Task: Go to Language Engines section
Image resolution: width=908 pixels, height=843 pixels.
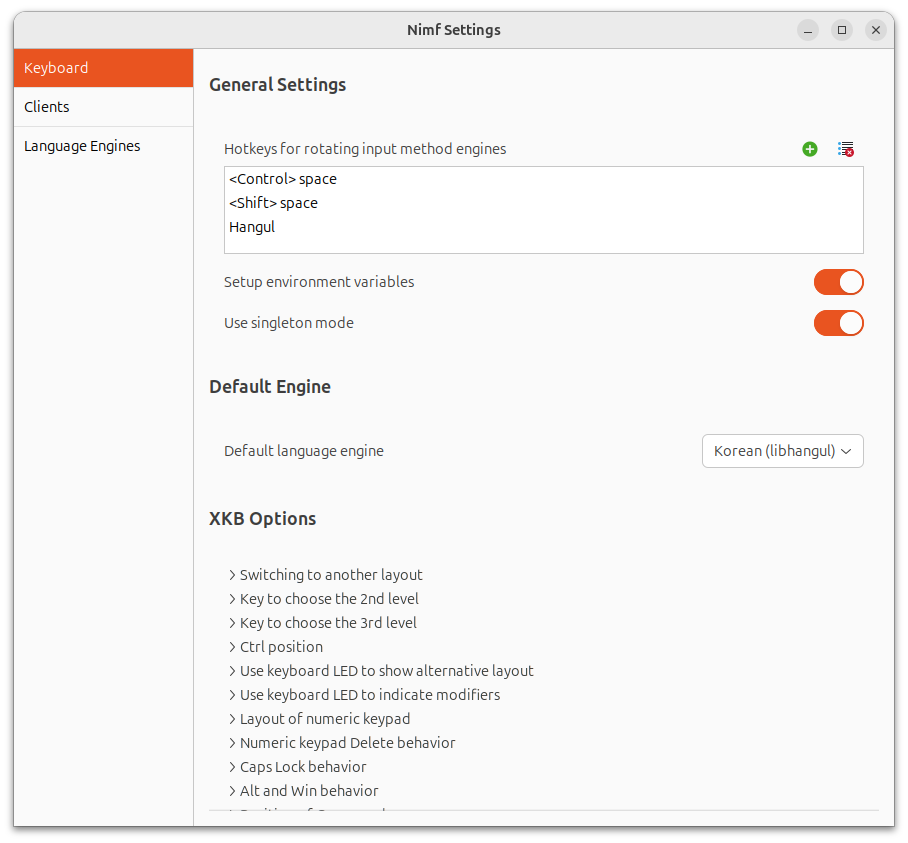Action: click(103, 146)
